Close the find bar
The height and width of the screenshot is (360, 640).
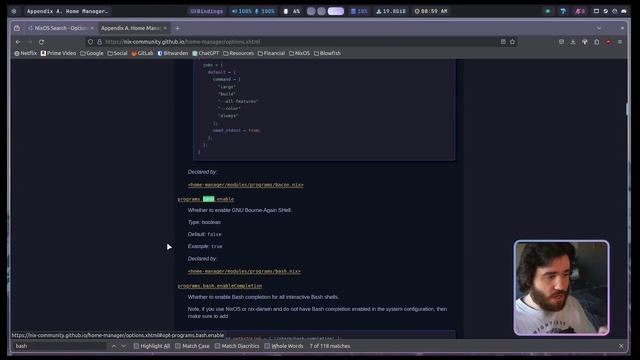[x=621, y=346]
